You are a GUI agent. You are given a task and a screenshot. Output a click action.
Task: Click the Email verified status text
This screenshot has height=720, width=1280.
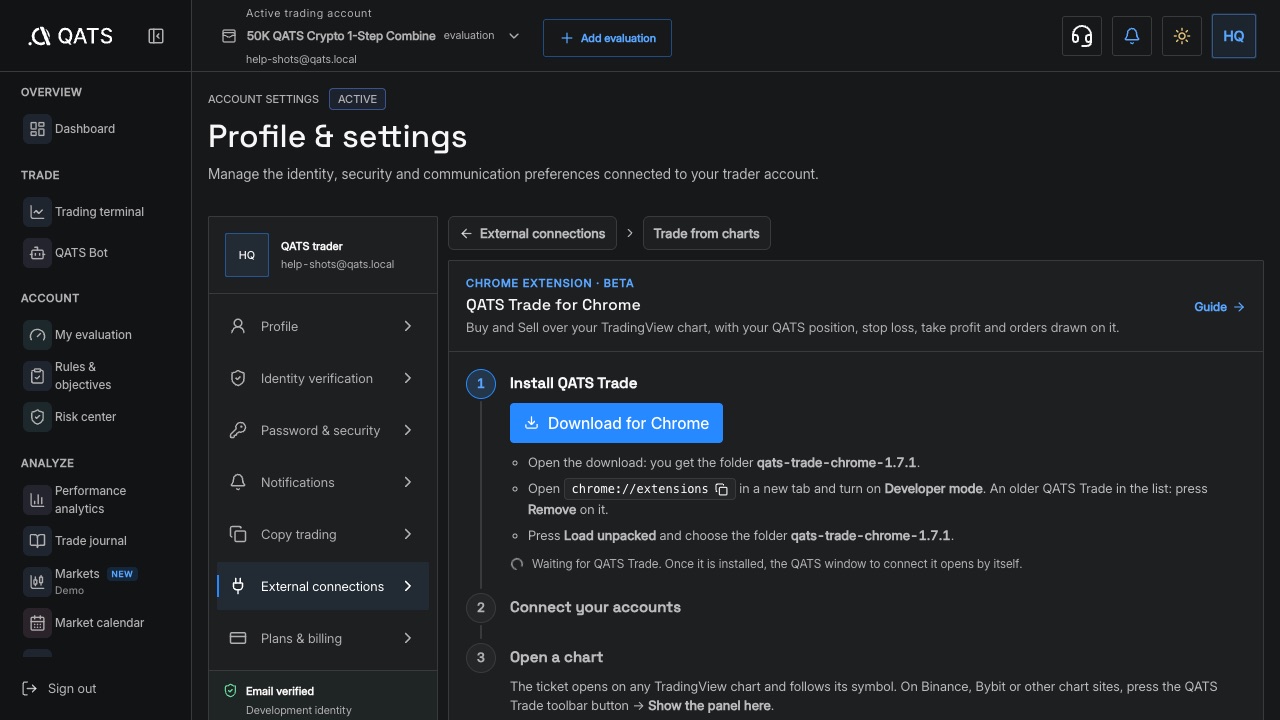pyautogui.click(x=280, y=691)
